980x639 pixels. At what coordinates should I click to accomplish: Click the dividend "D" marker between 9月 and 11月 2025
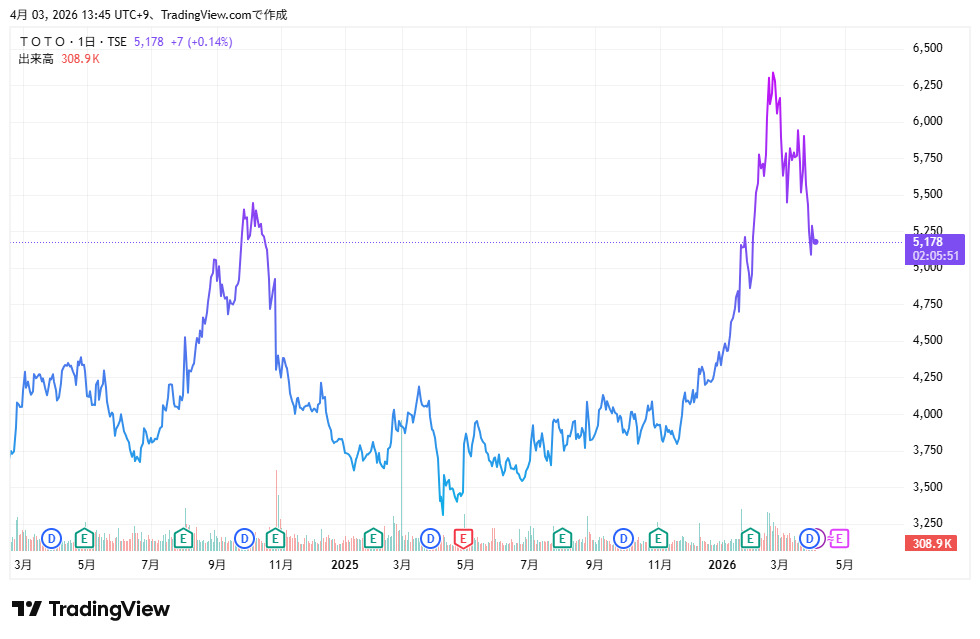point(623,538)
